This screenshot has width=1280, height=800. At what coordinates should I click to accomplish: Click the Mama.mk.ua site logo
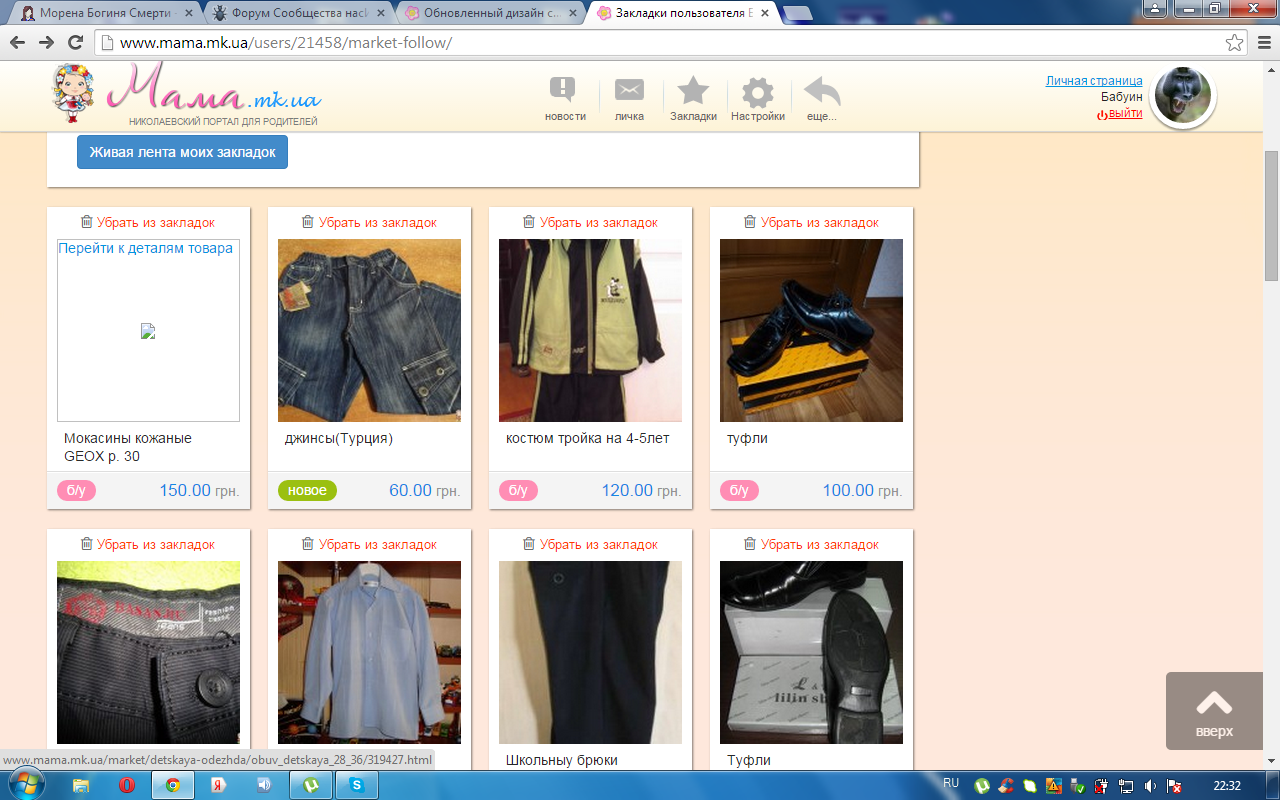pos(186,95)
